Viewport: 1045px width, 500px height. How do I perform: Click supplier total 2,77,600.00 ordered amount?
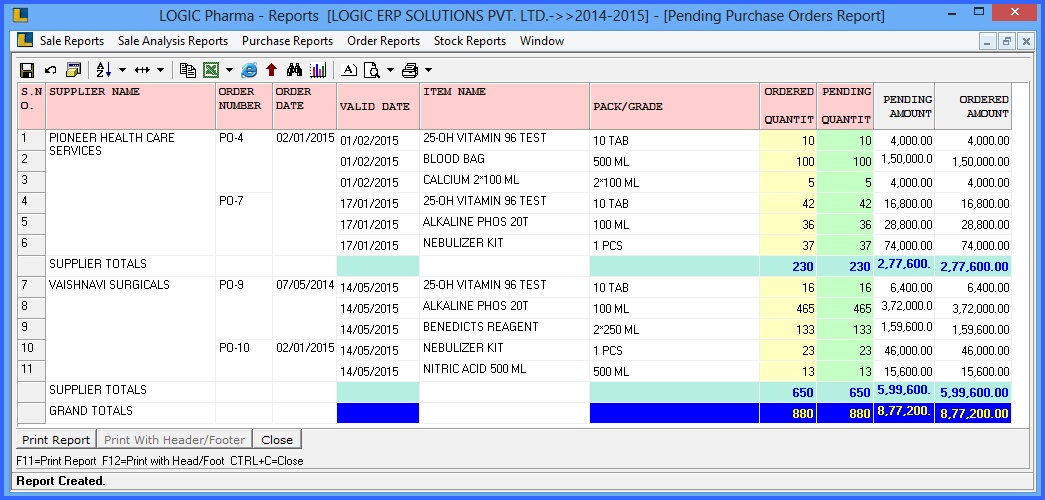pos(973,267)
